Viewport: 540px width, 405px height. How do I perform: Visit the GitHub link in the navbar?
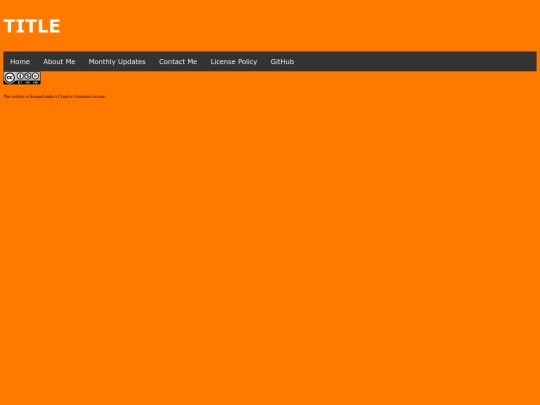(x=282, y=62)
